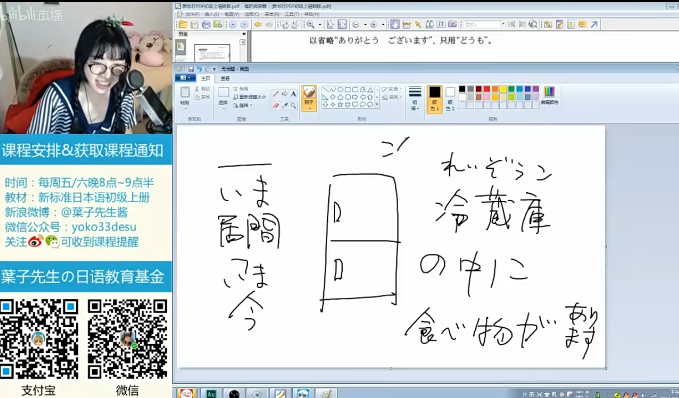Select Color 1 foreground box
679x398 pixels.
tap(435, 99)
